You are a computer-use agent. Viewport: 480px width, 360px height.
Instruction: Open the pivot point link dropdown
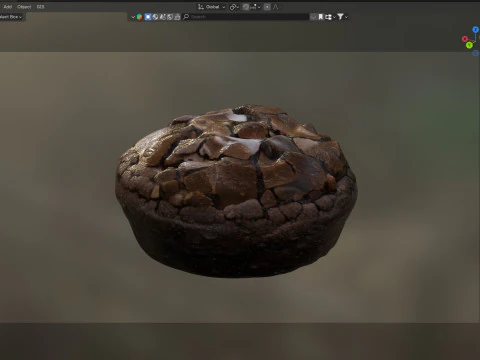234,7
